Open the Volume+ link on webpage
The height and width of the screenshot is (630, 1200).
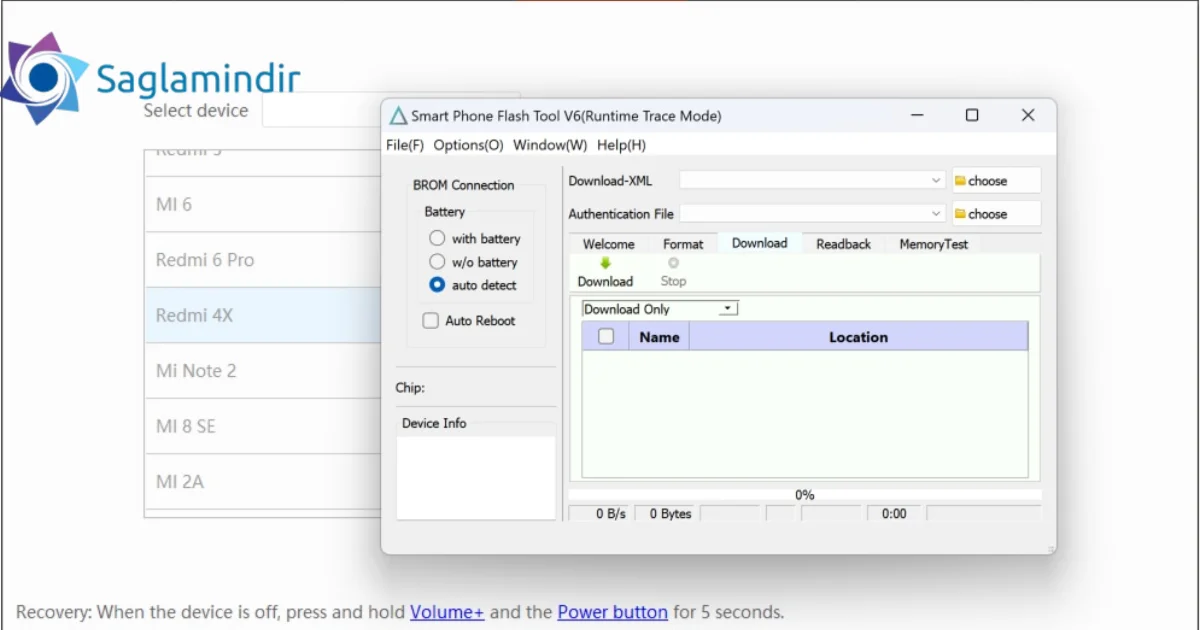[x=447, y=612]
